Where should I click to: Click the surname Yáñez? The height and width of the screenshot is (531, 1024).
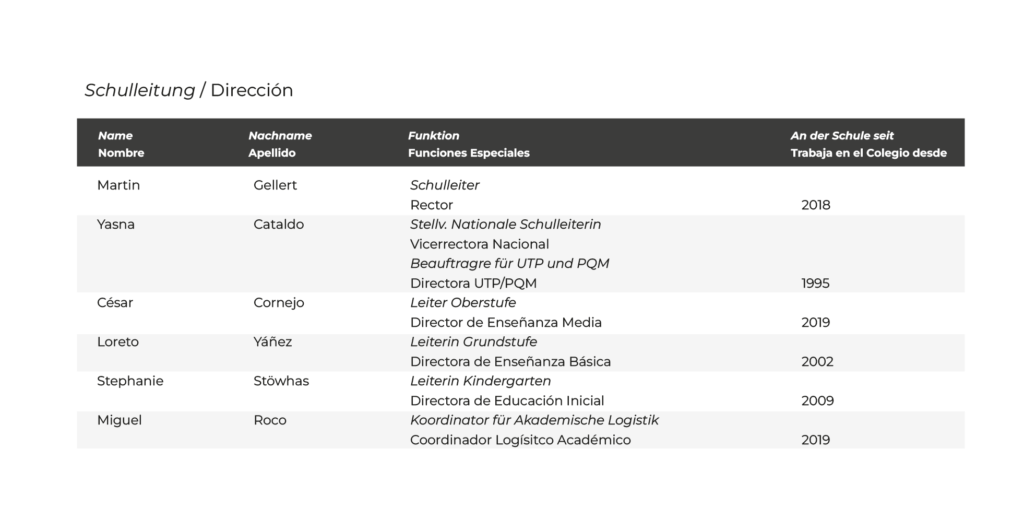274,341
